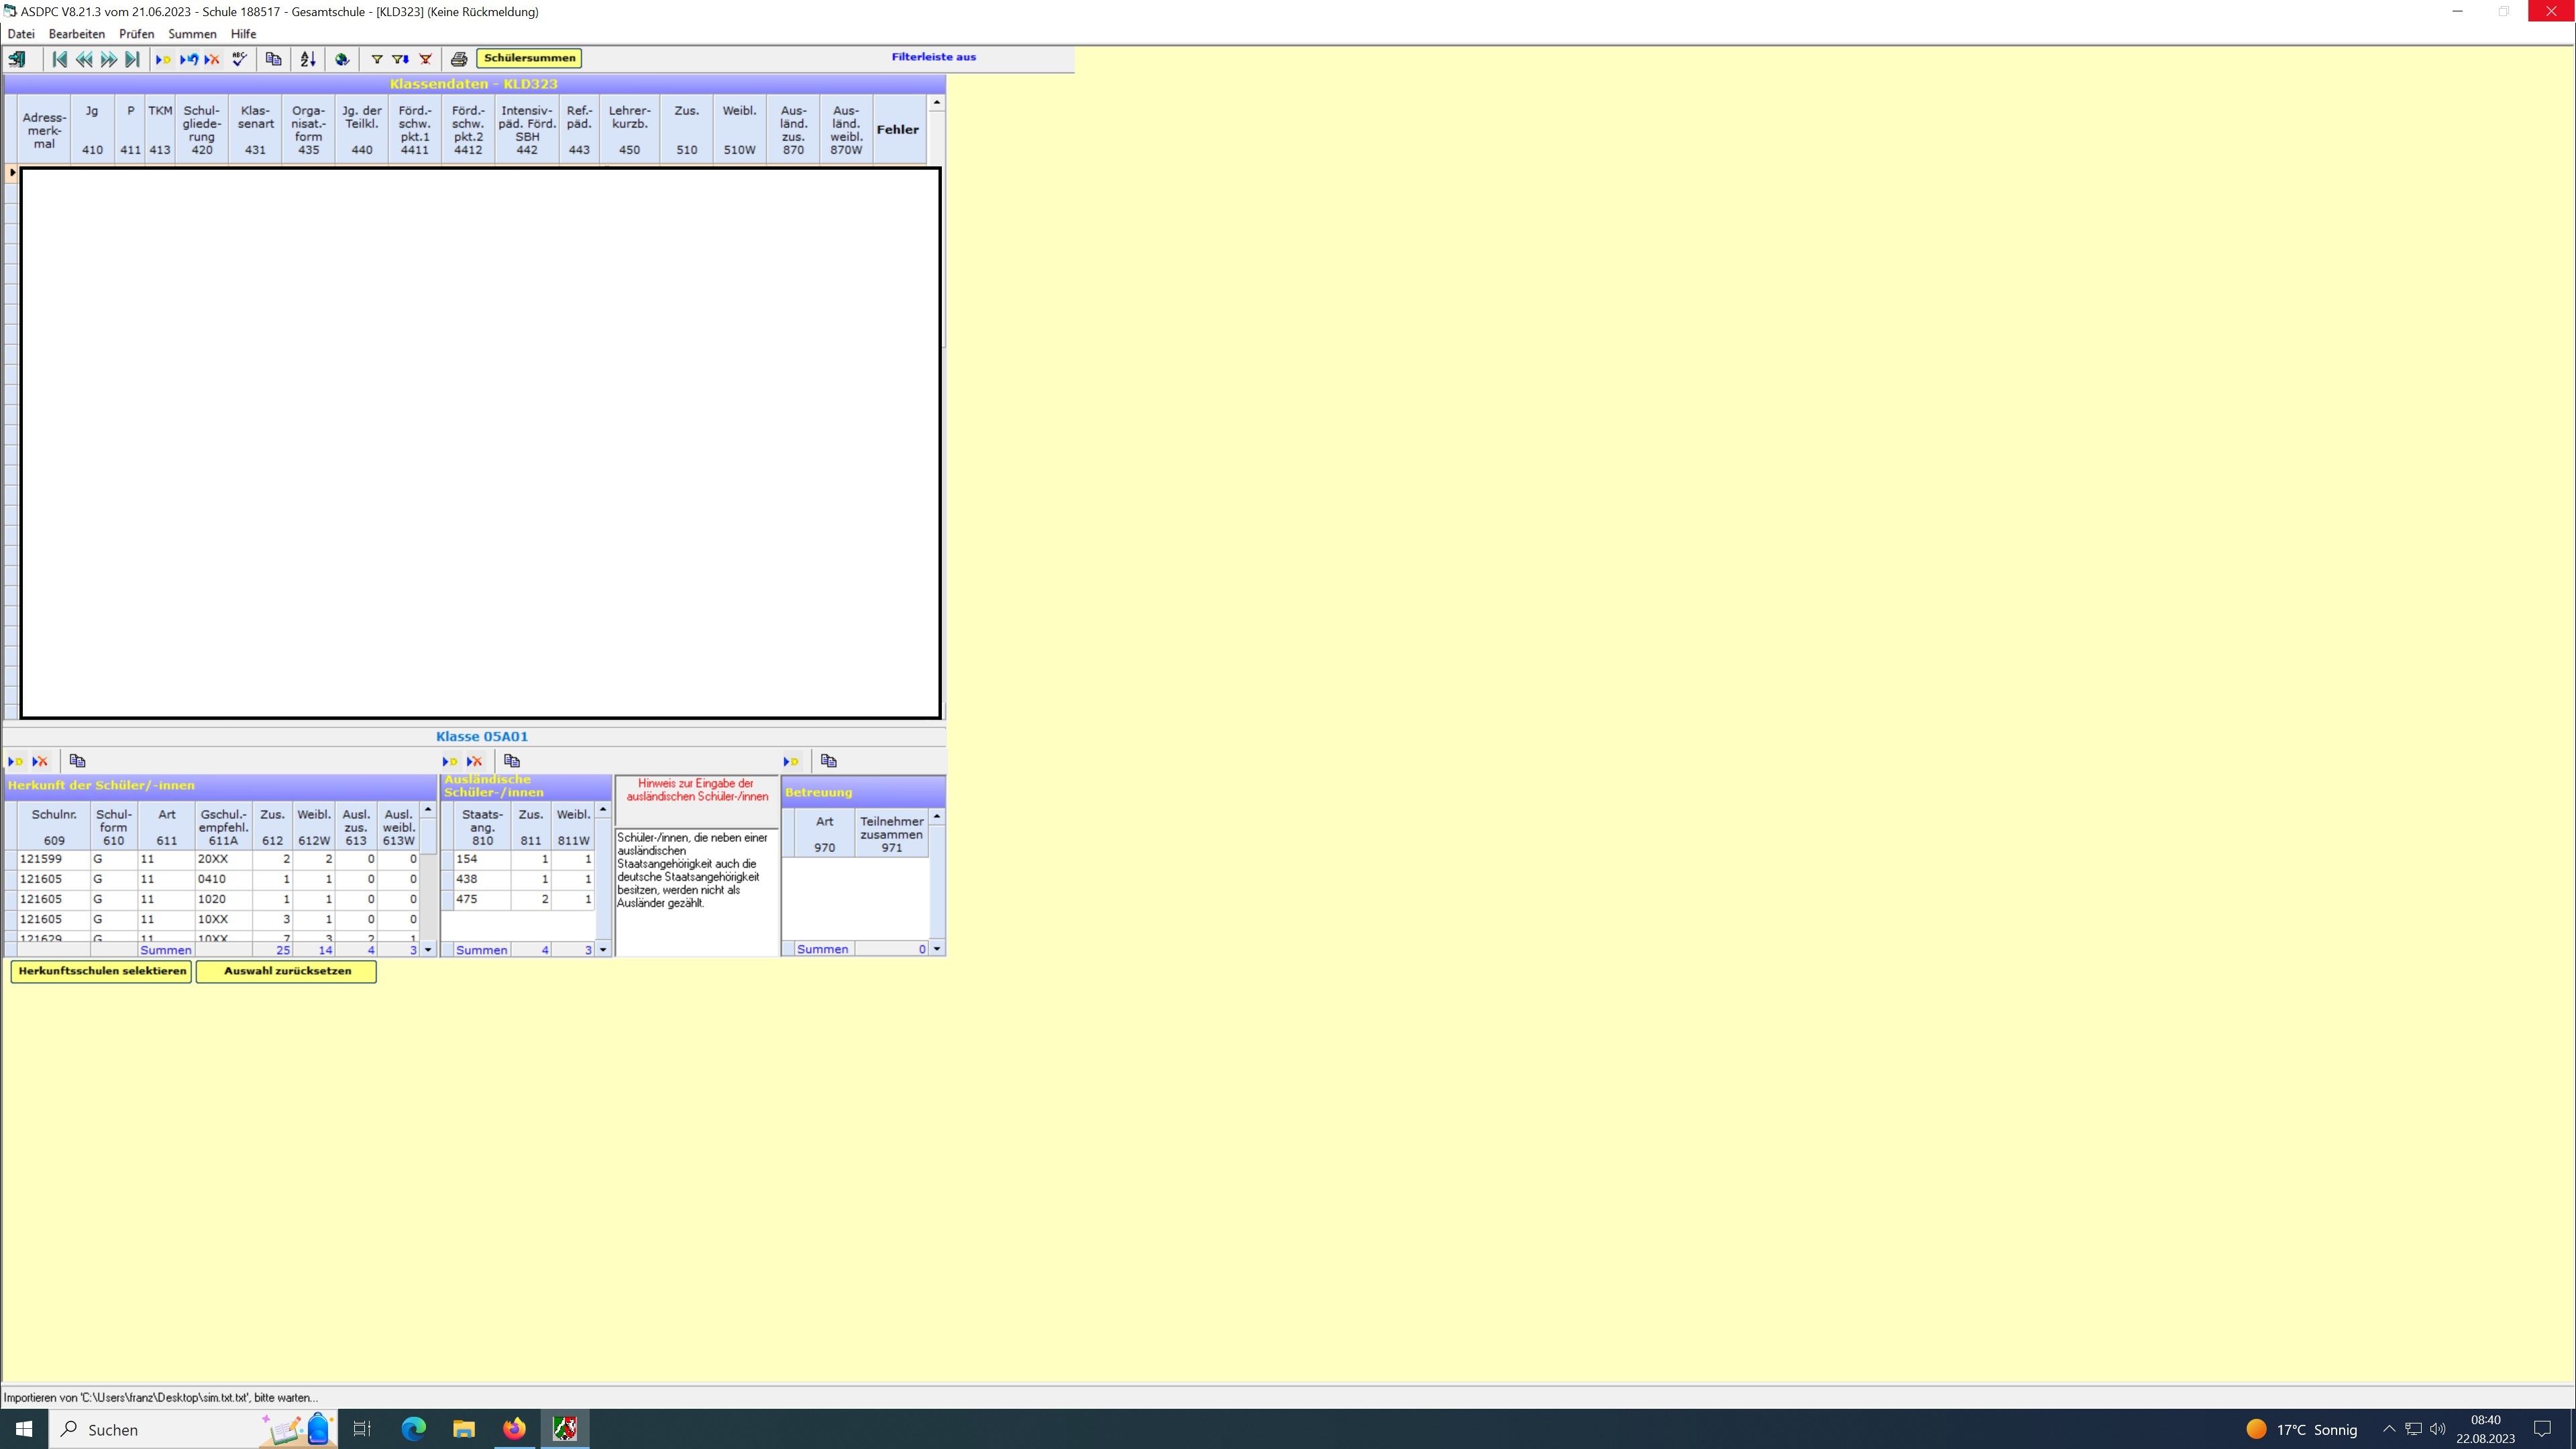Click the Adressmerkmal column header

pyautogui.click(x=44, y=130)
